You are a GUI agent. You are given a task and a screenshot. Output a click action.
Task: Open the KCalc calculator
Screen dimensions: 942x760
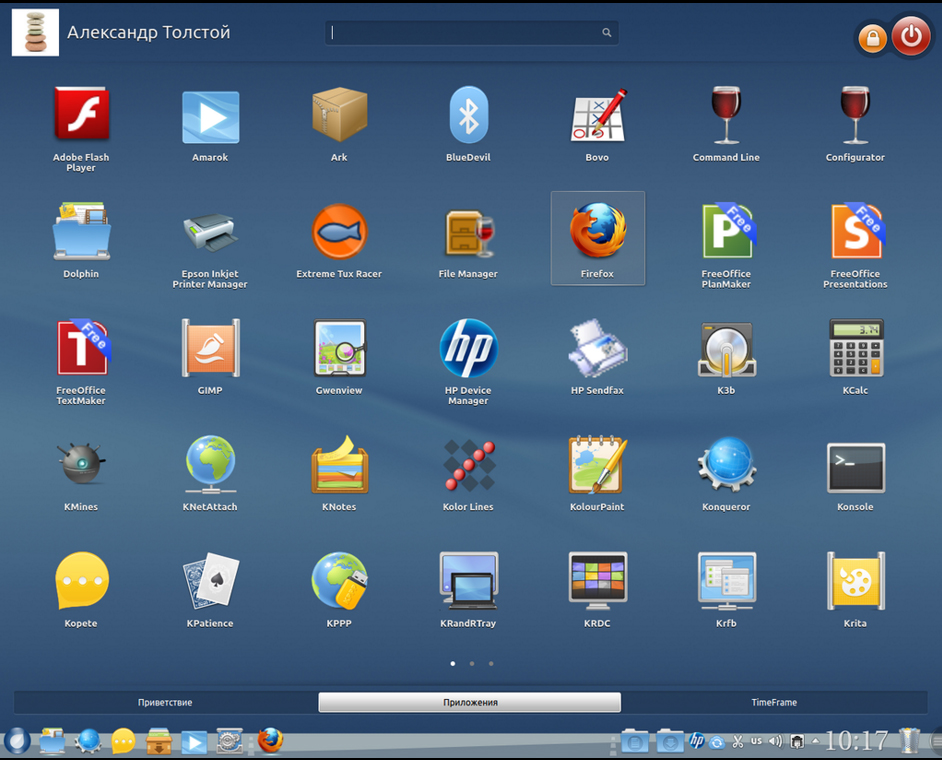click(x=855, y=349)
